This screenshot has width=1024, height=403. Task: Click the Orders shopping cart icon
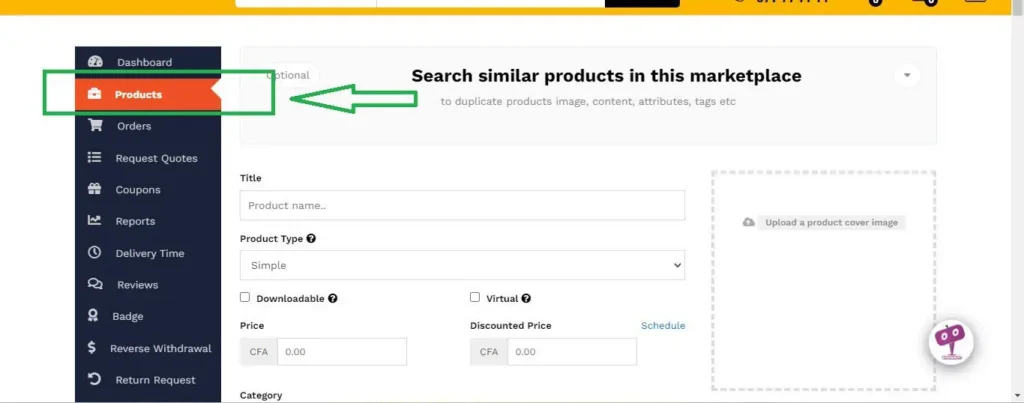tap(95, 126)
